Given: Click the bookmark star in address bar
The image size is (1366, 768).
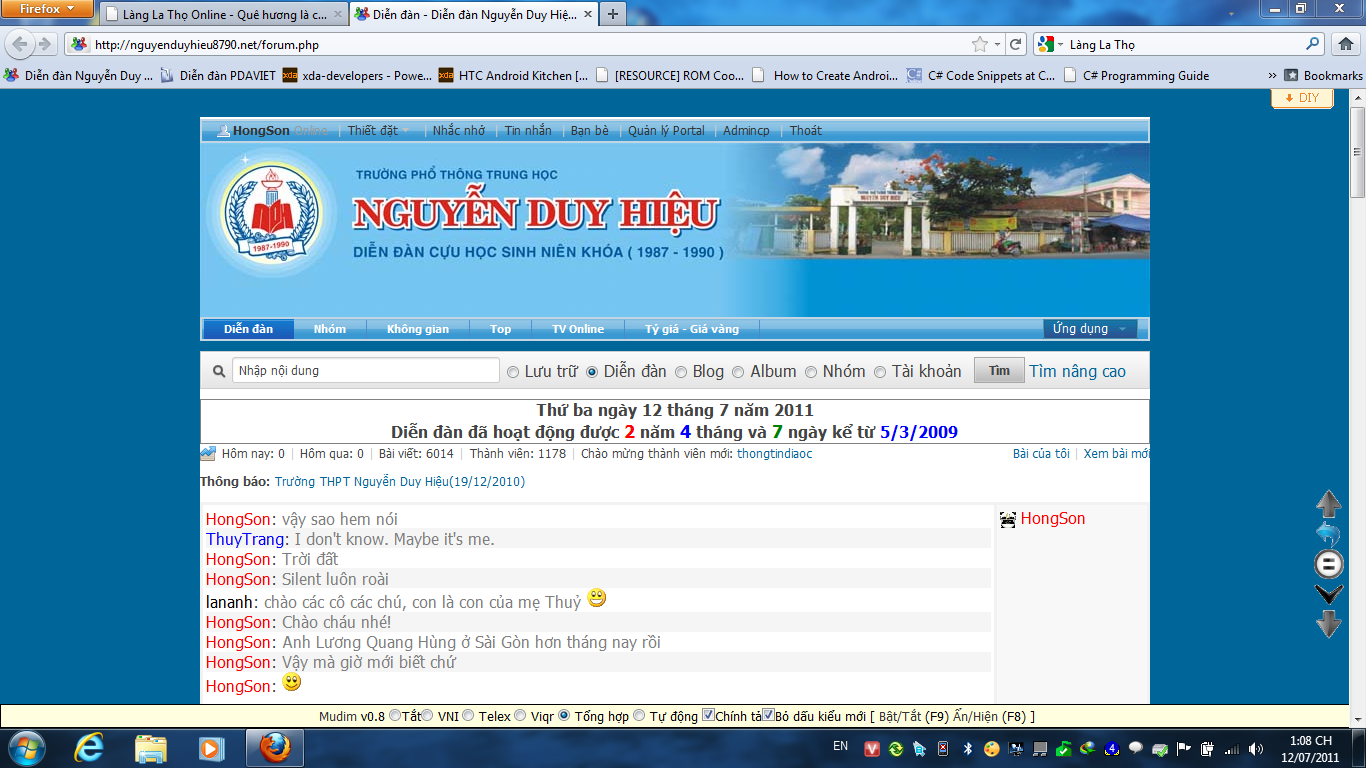Looking at the screenshot, I should pyautogui.click(x=980, y=44).
